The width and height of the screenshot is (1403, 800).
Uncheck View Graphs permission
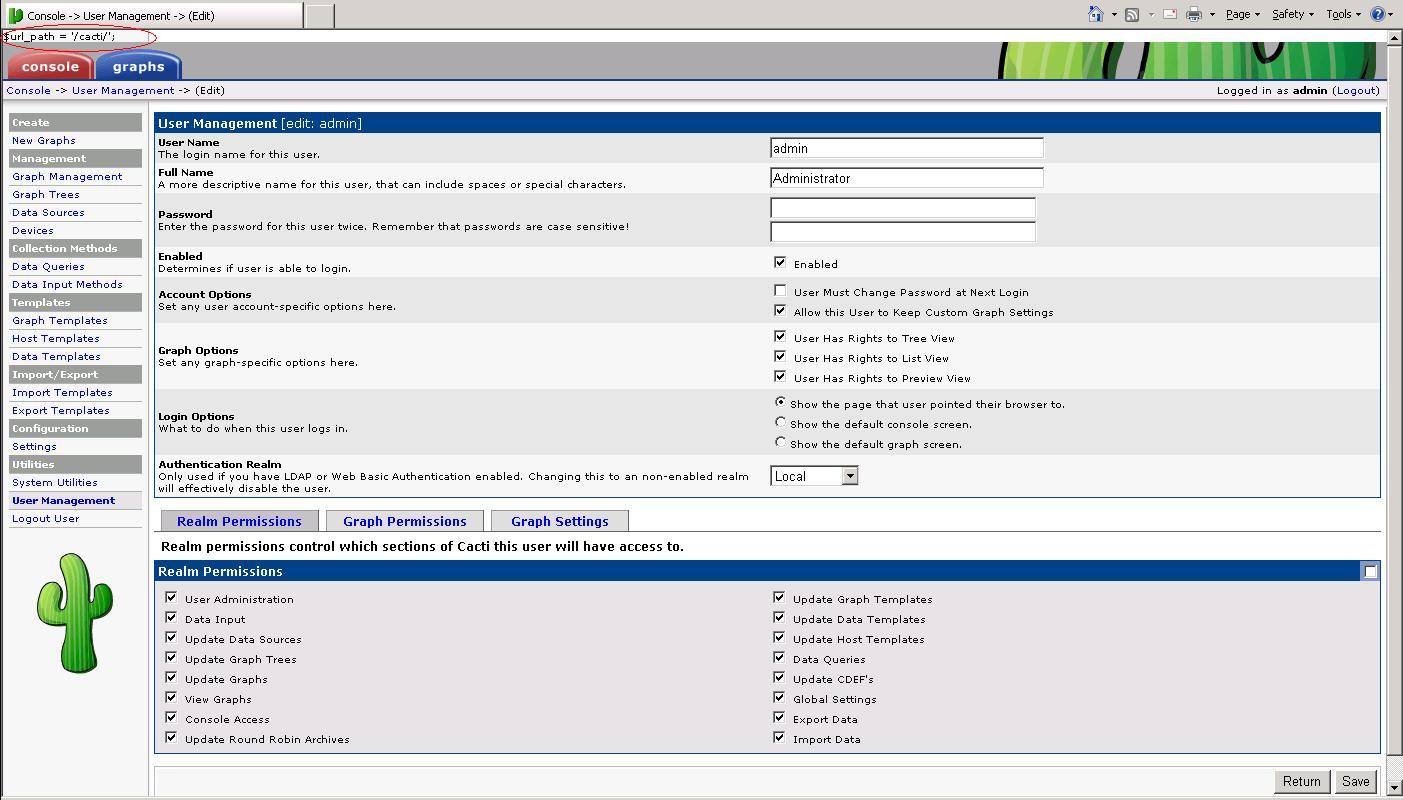[171, 697]
